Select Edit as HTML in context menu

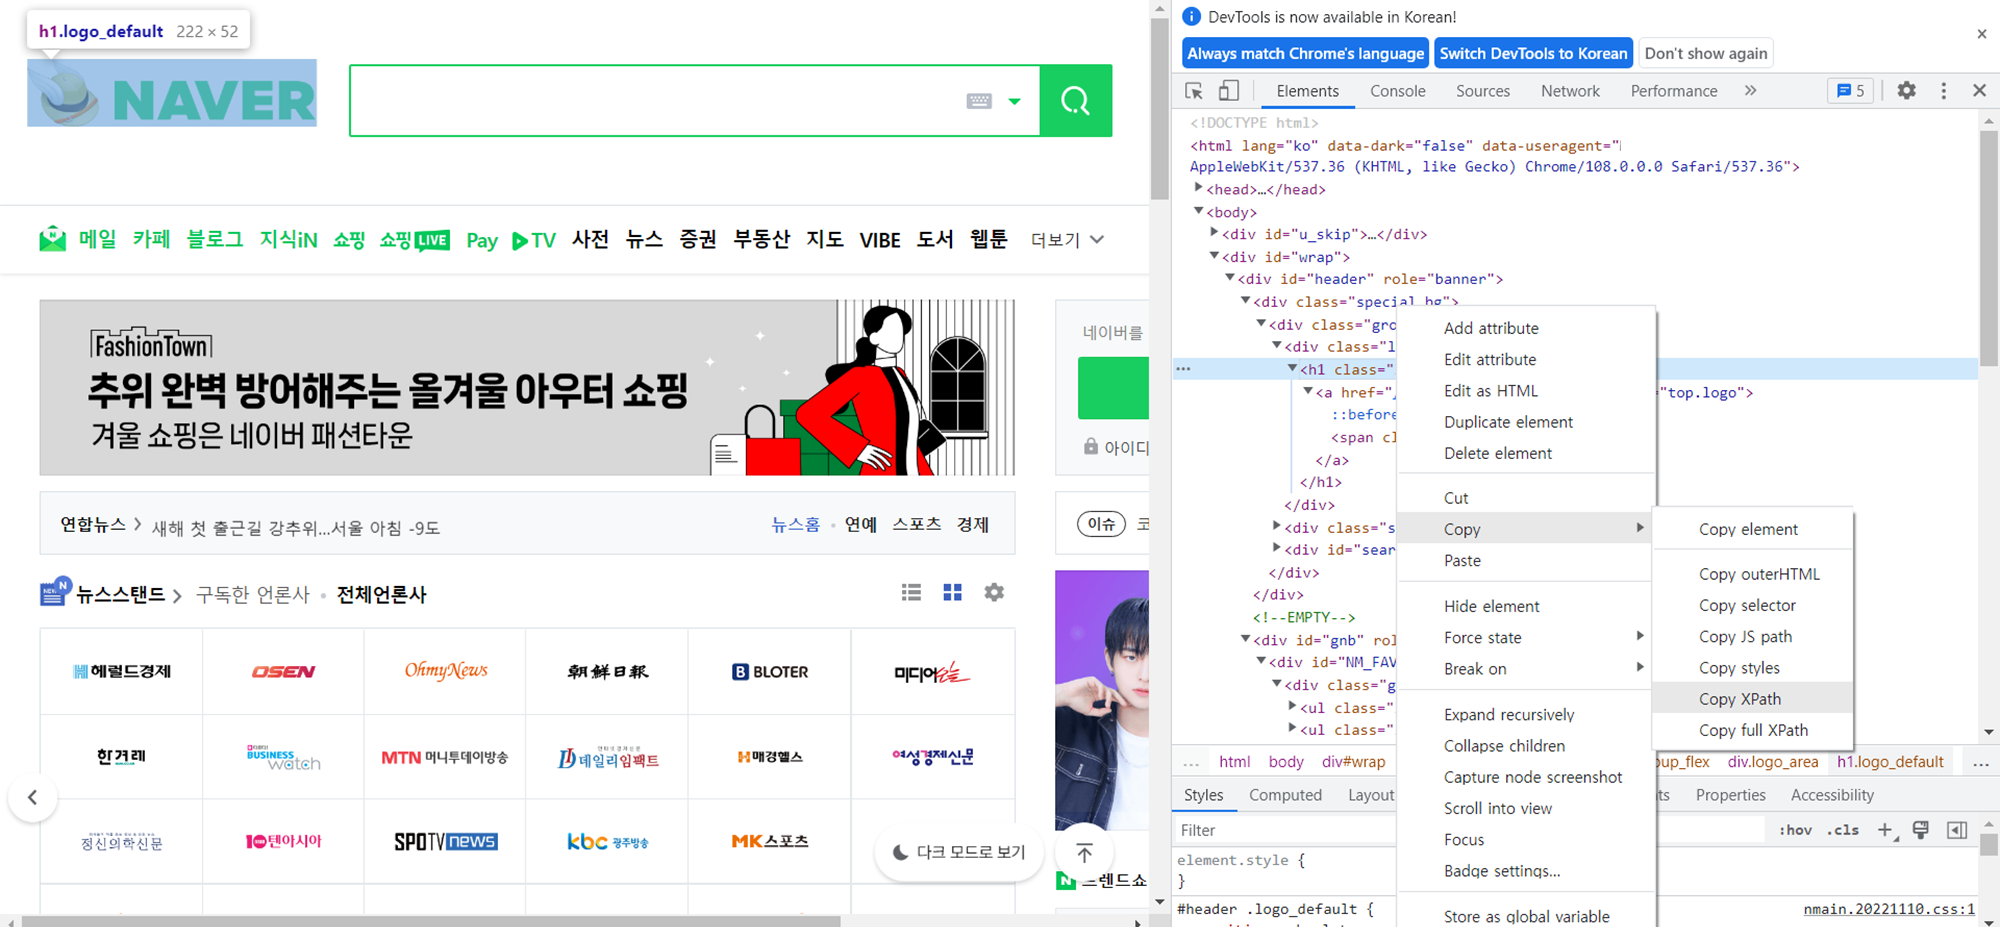[x=1526, y=391]
